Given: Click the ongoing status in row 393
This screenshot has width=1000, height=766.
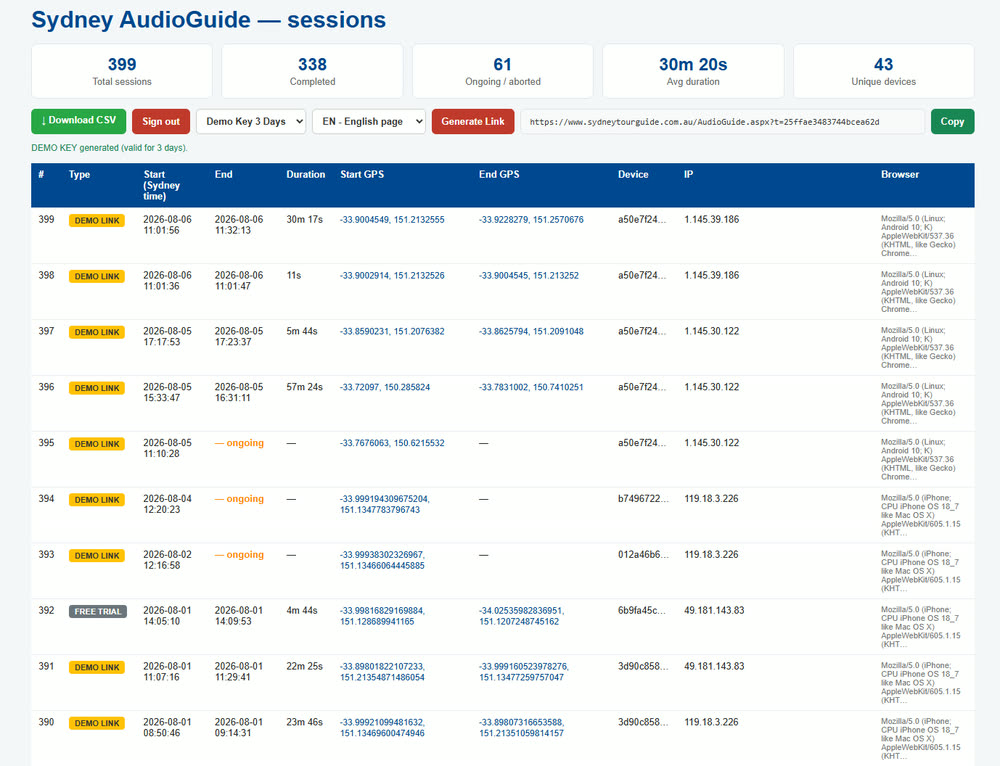Looking at the screenshot, I should [239, 555].
